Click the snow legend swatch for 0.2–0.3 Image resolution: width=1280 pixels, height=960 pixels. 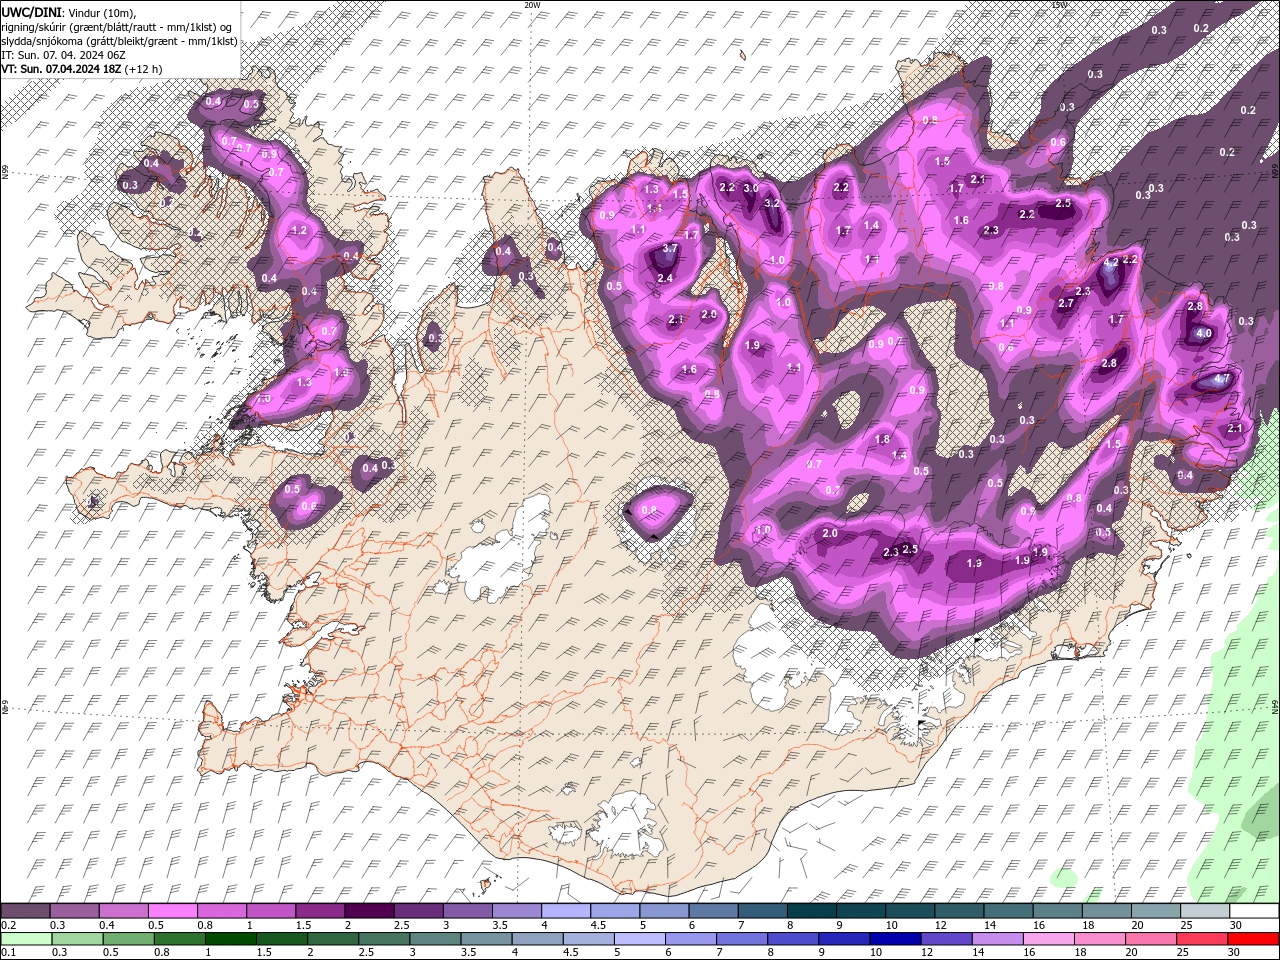tap(25, 911)
